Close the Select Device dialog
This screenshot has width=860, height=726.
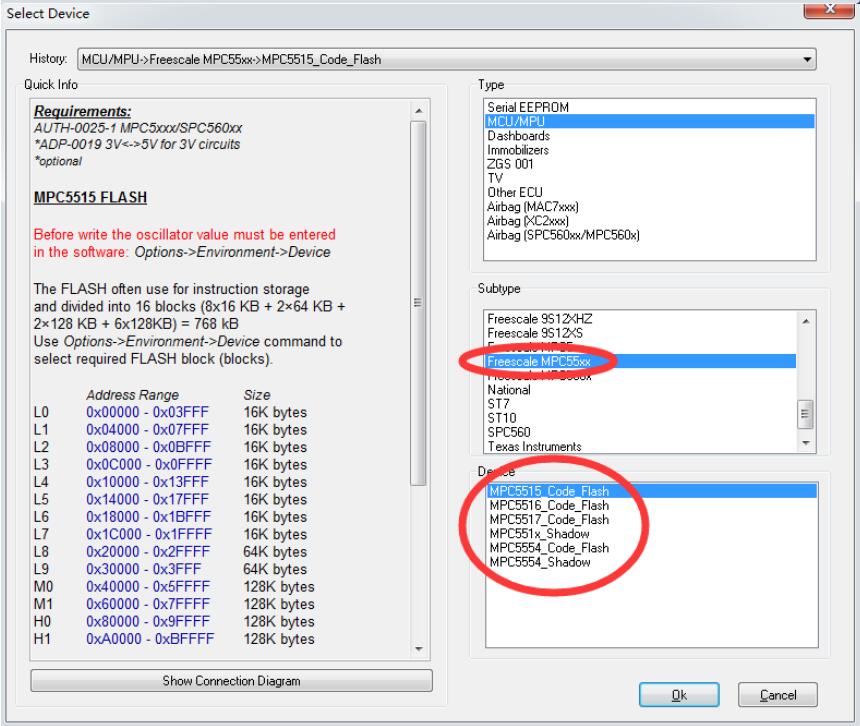click(x=829, y=9)
